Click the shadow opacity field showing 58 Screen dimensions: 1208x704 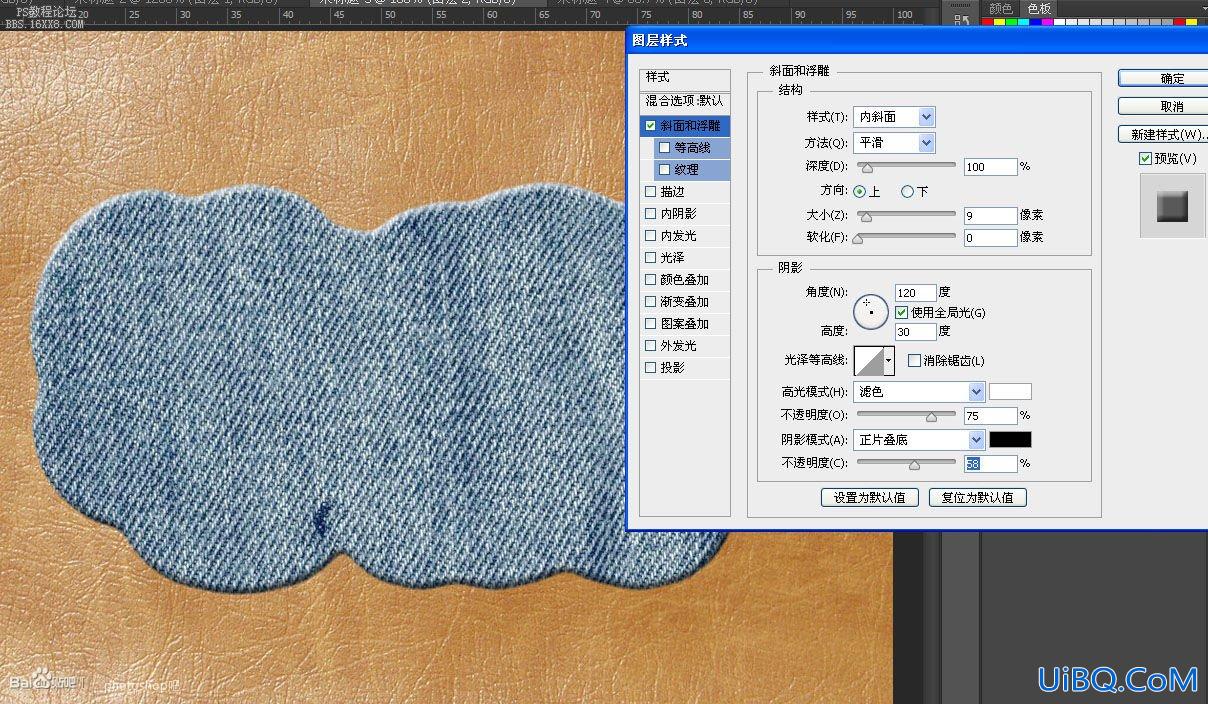(x=990, y=463)
